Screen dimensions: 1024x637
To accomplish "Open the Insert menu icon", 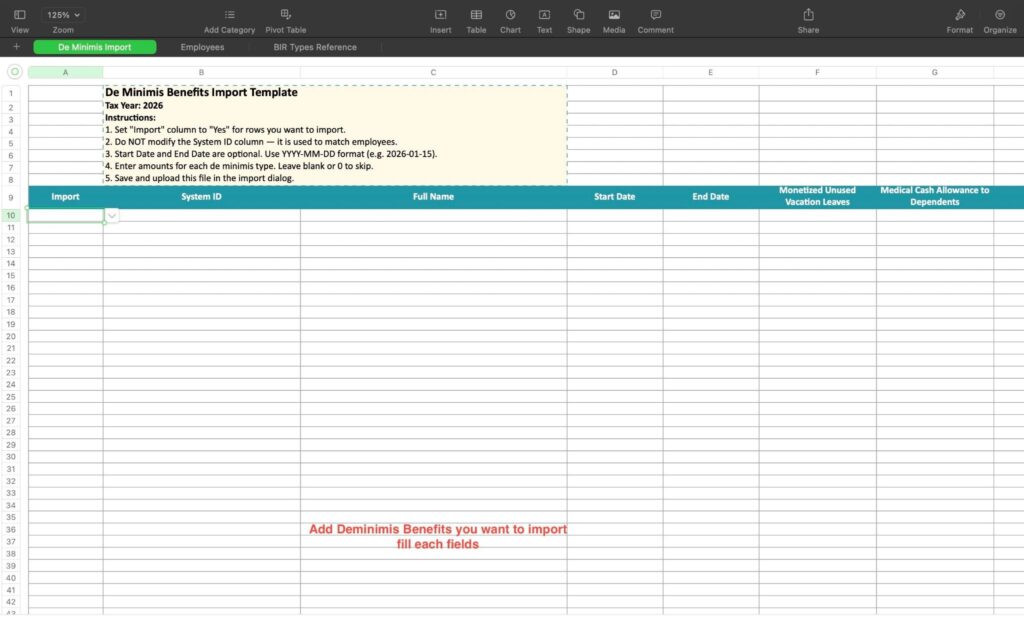I will click(440, 15).
